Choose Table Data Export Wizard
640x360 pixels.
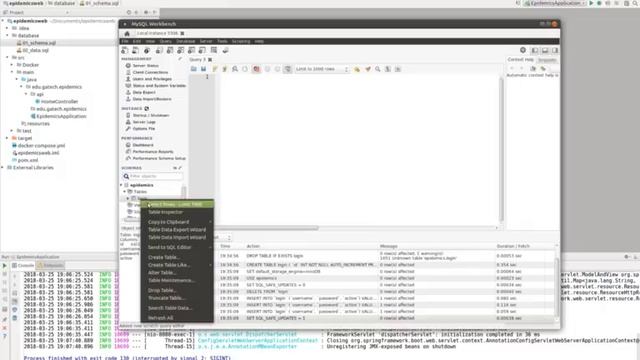pyautogui.click(x=177, y=230)
